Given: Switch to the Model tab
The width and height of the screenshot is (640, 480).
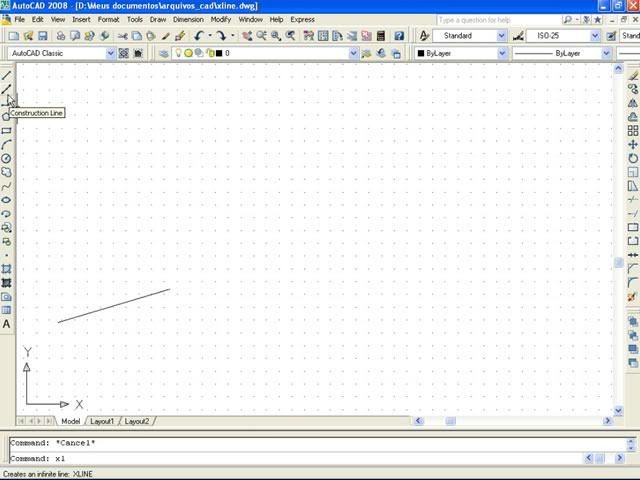Looking at the screenshot, I should (71, 421).
